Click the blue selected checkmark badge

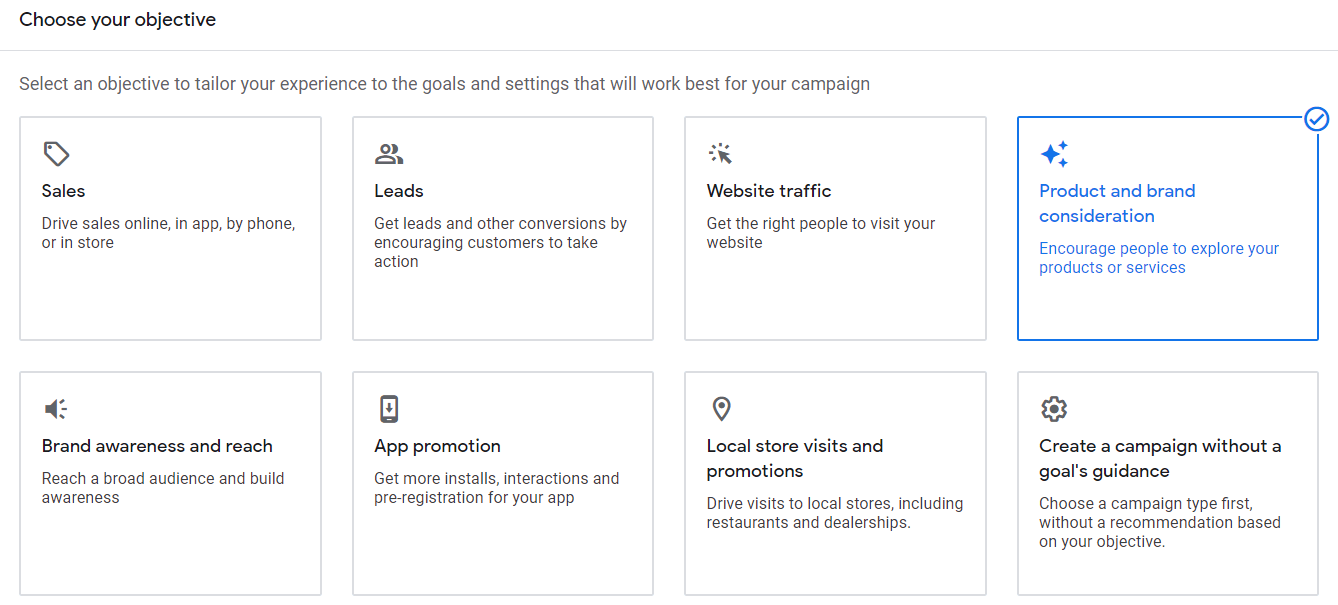point(1317,119)
